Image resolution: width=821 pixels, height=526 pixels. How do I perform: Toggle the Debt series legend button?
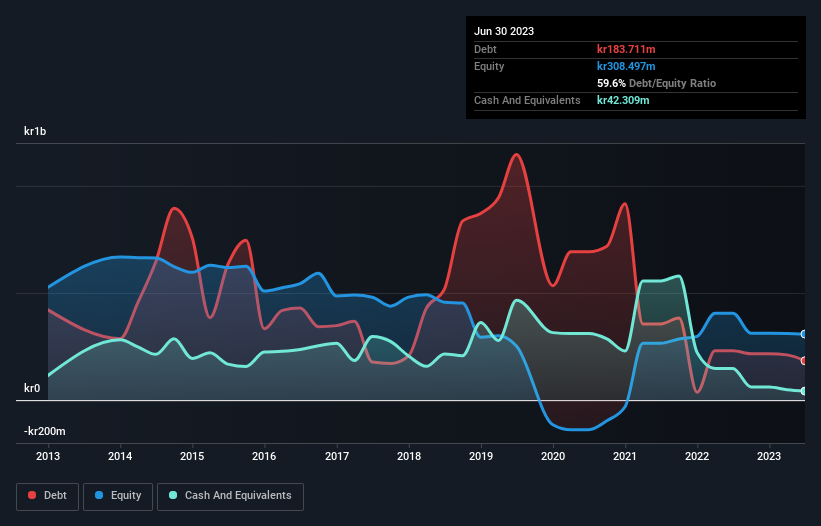click(47, 496)
